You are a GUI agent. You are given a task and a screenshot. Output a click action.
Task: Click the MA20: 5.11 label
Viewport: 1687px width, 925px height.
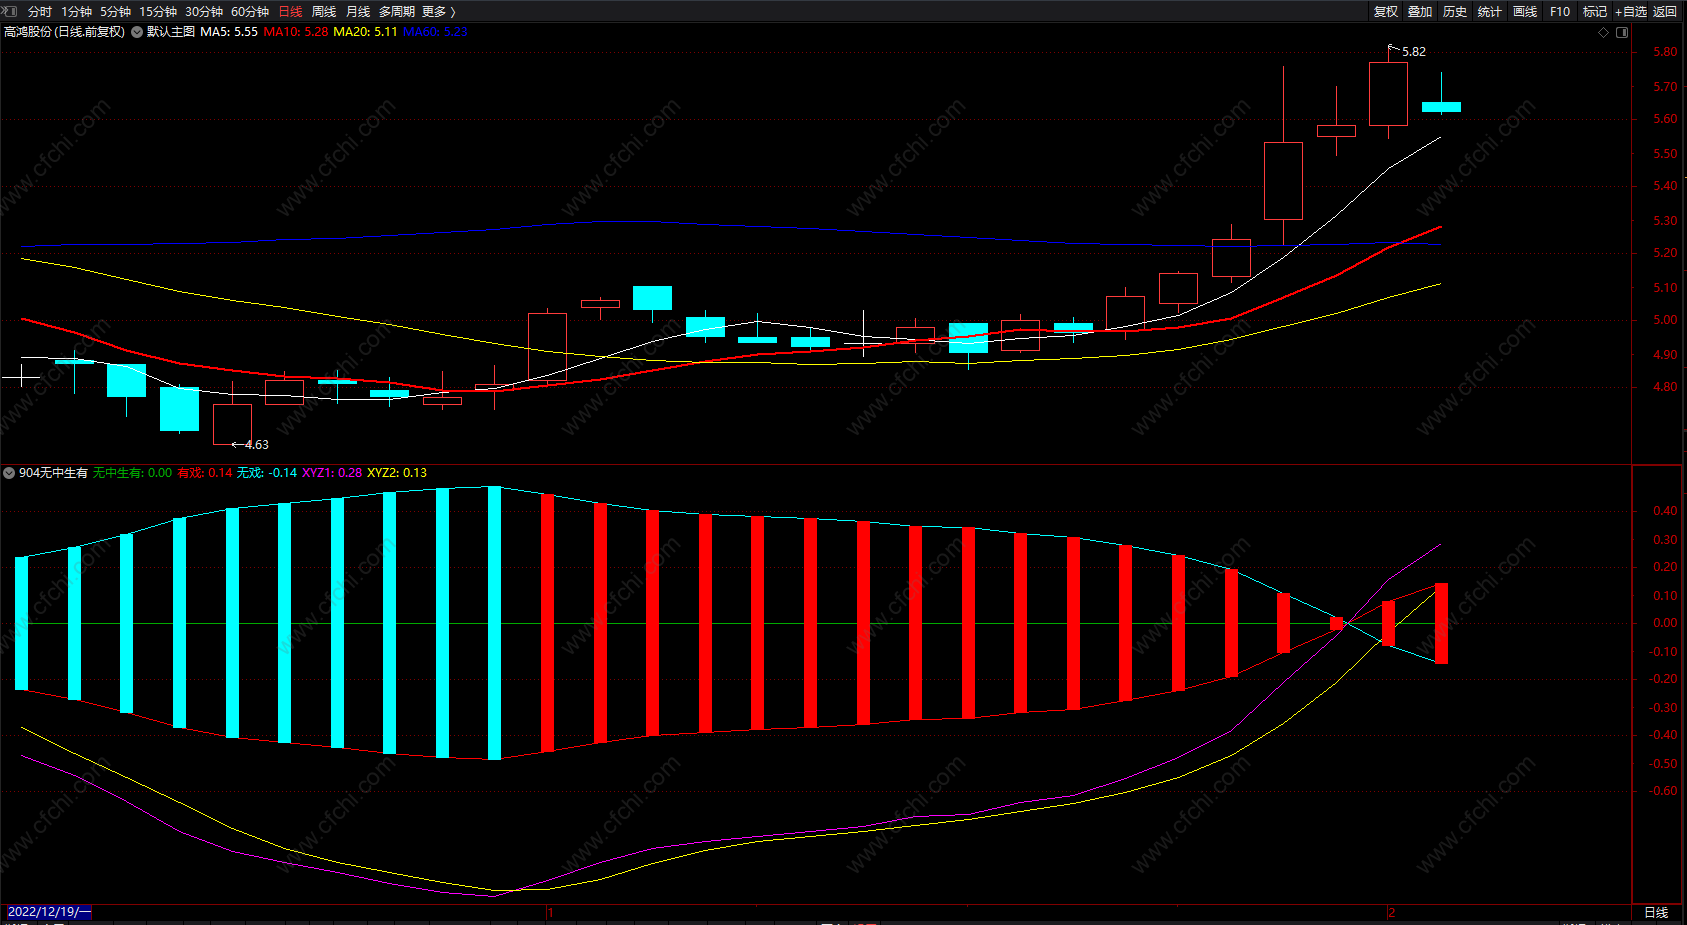pyautogui.click(x=365, y=32)
